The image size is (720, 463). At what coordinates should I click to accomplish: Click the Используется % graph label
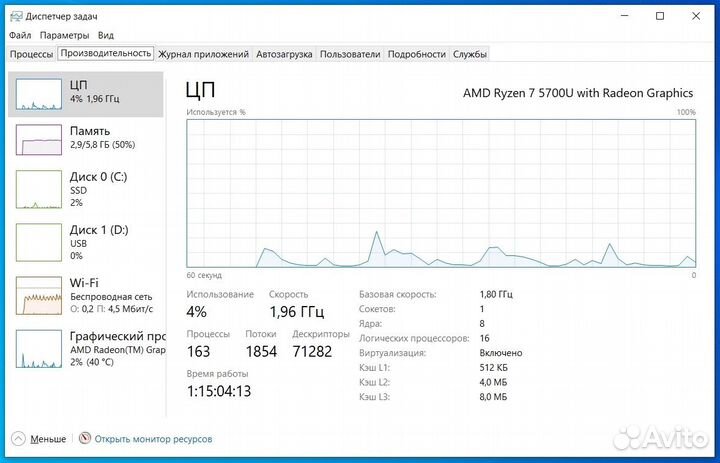pos(216,112)
